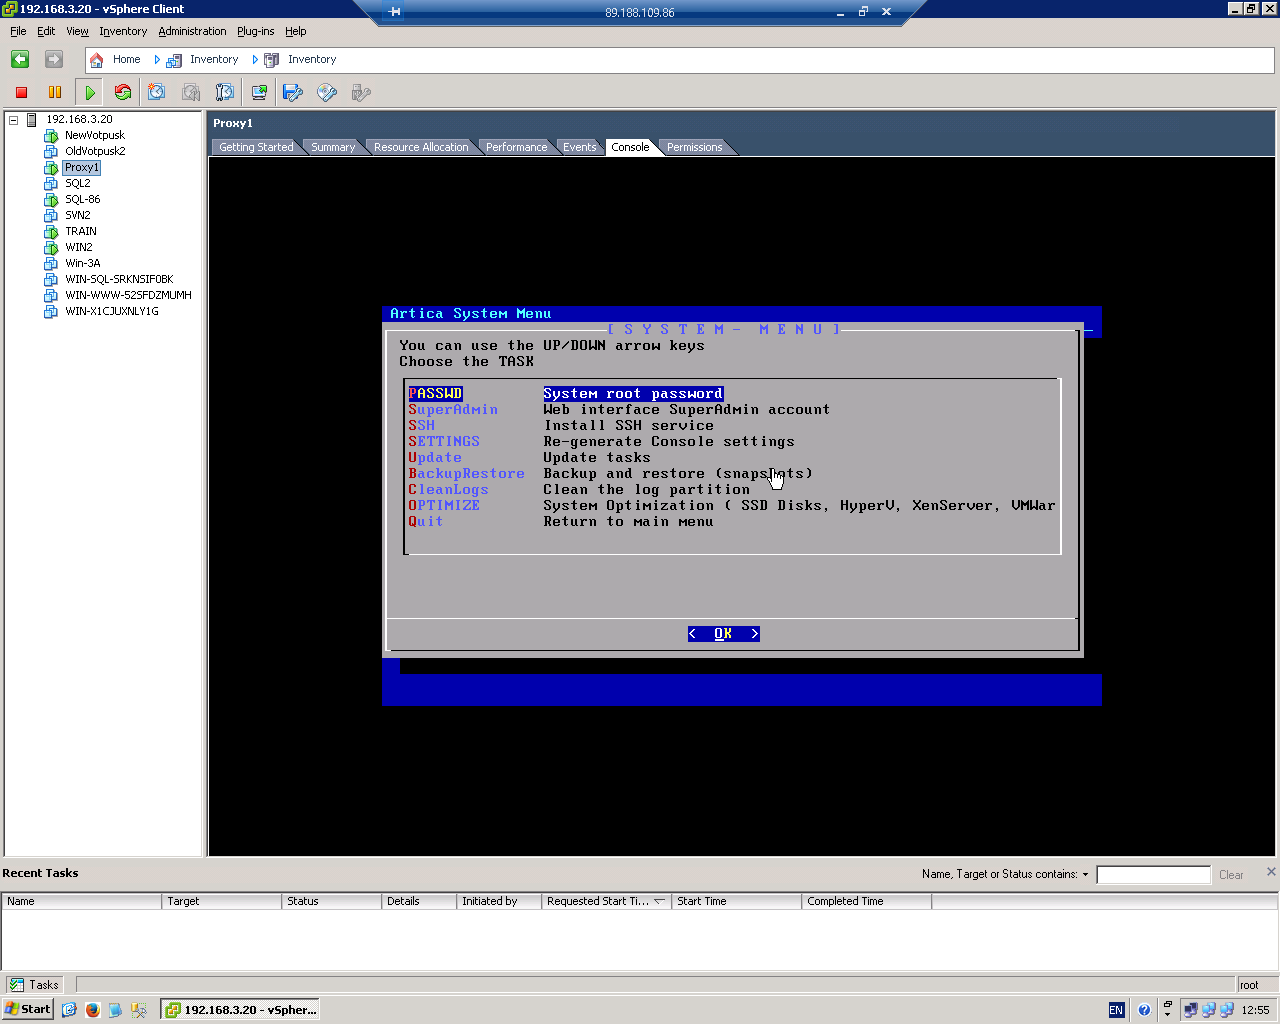Select SuperAdmin in the Artica menu
The width and height of the screenshot is (1280, 1024).
pos(453,410)
